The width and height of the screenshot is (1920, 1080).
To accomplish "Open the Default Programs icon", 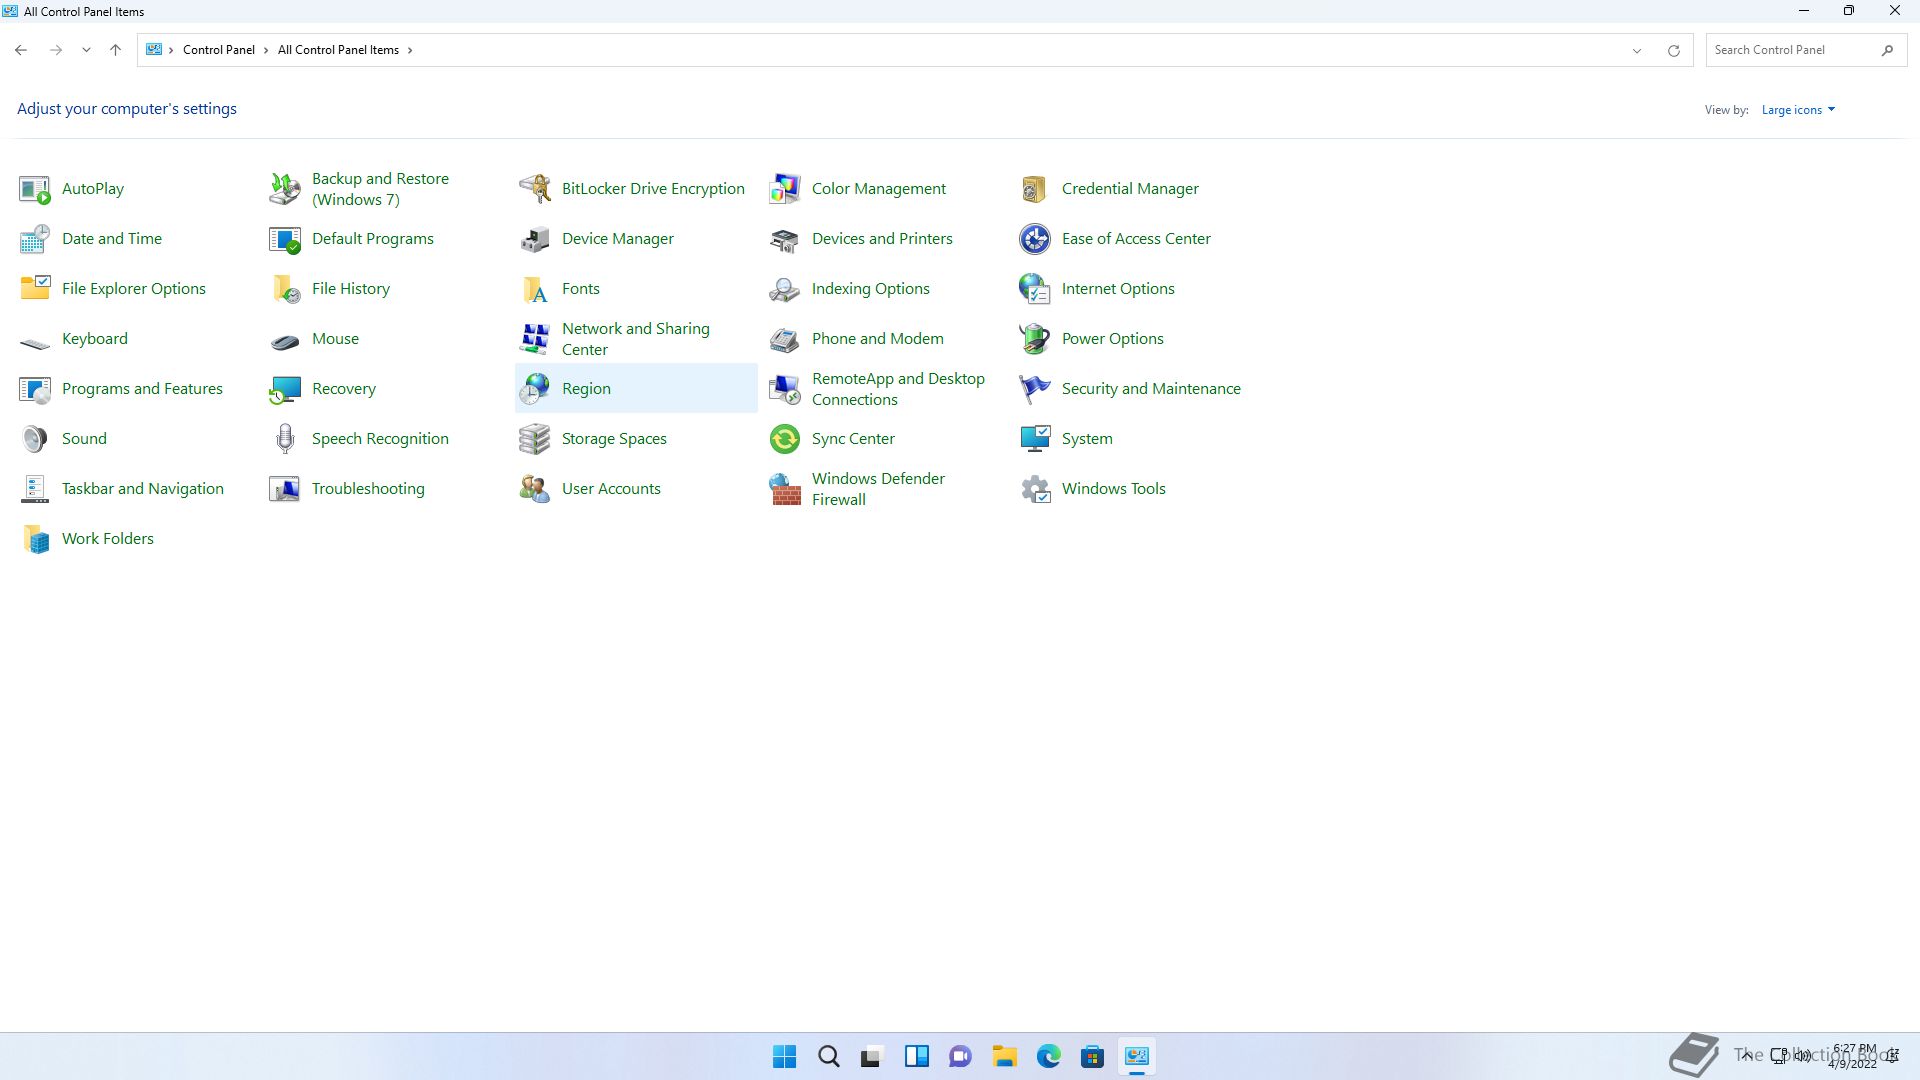I will [285, 239].
